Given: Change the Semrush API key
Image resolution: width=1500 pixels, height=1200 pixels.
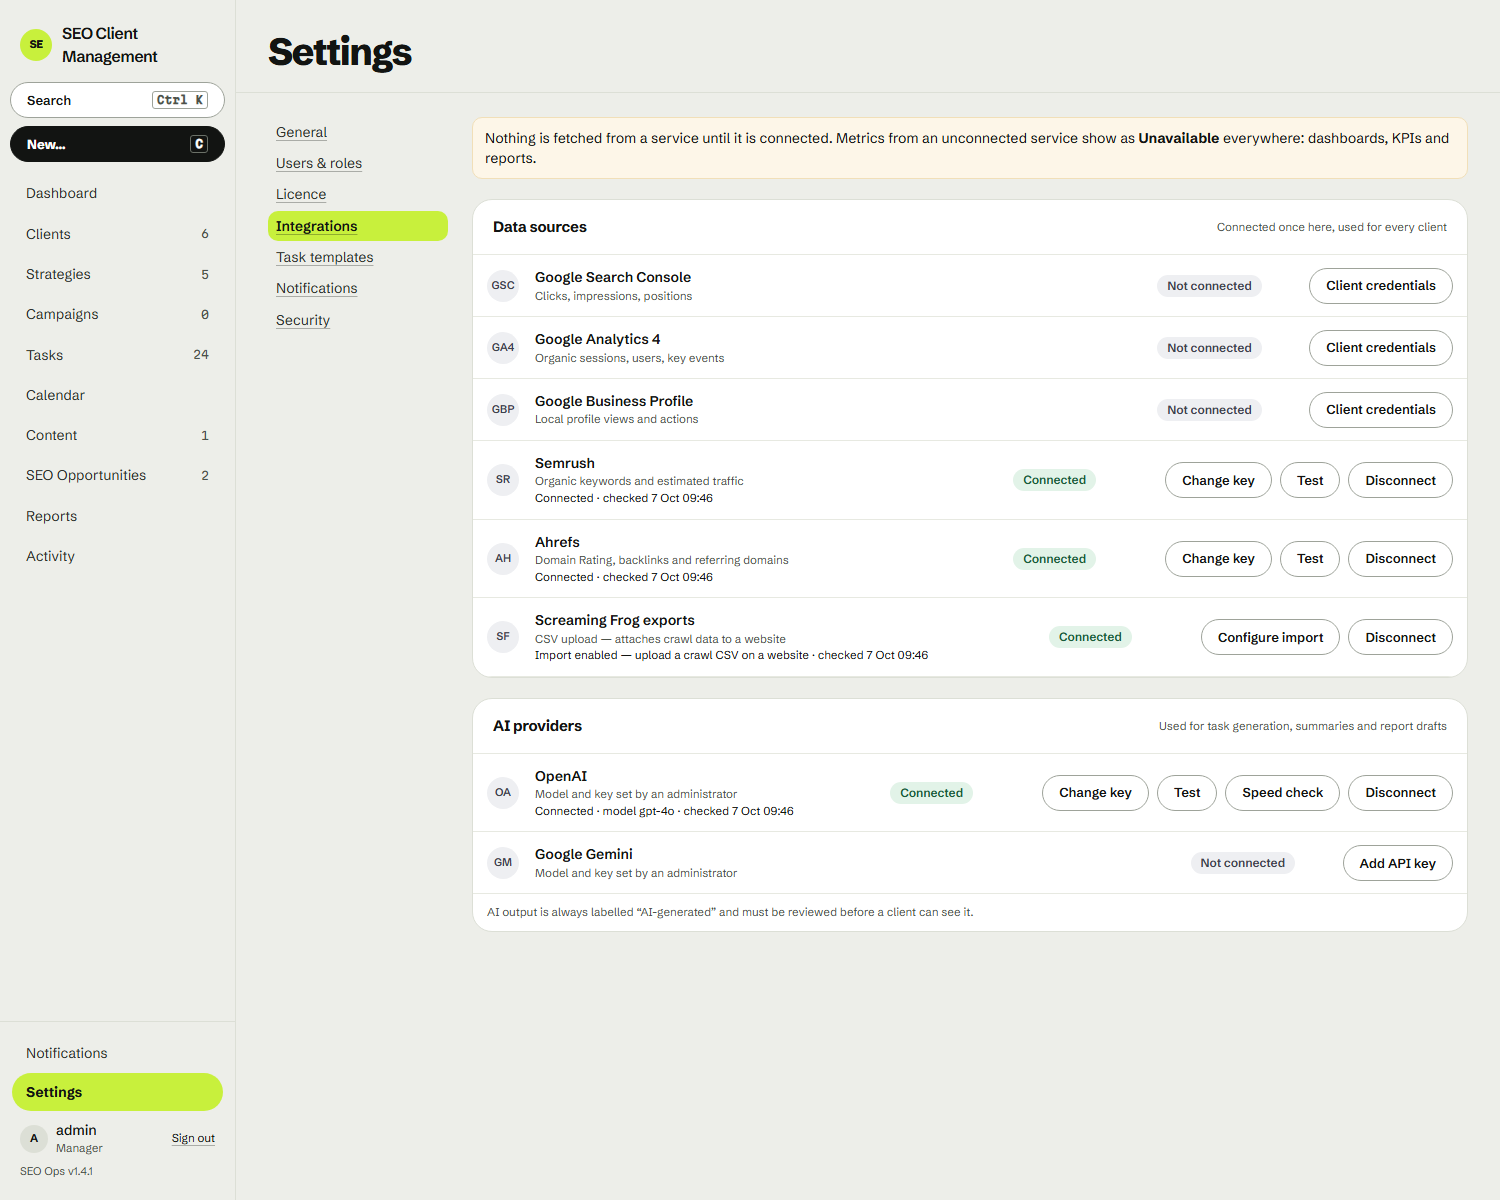Looking at the screenshot, I should (1218, 480).
